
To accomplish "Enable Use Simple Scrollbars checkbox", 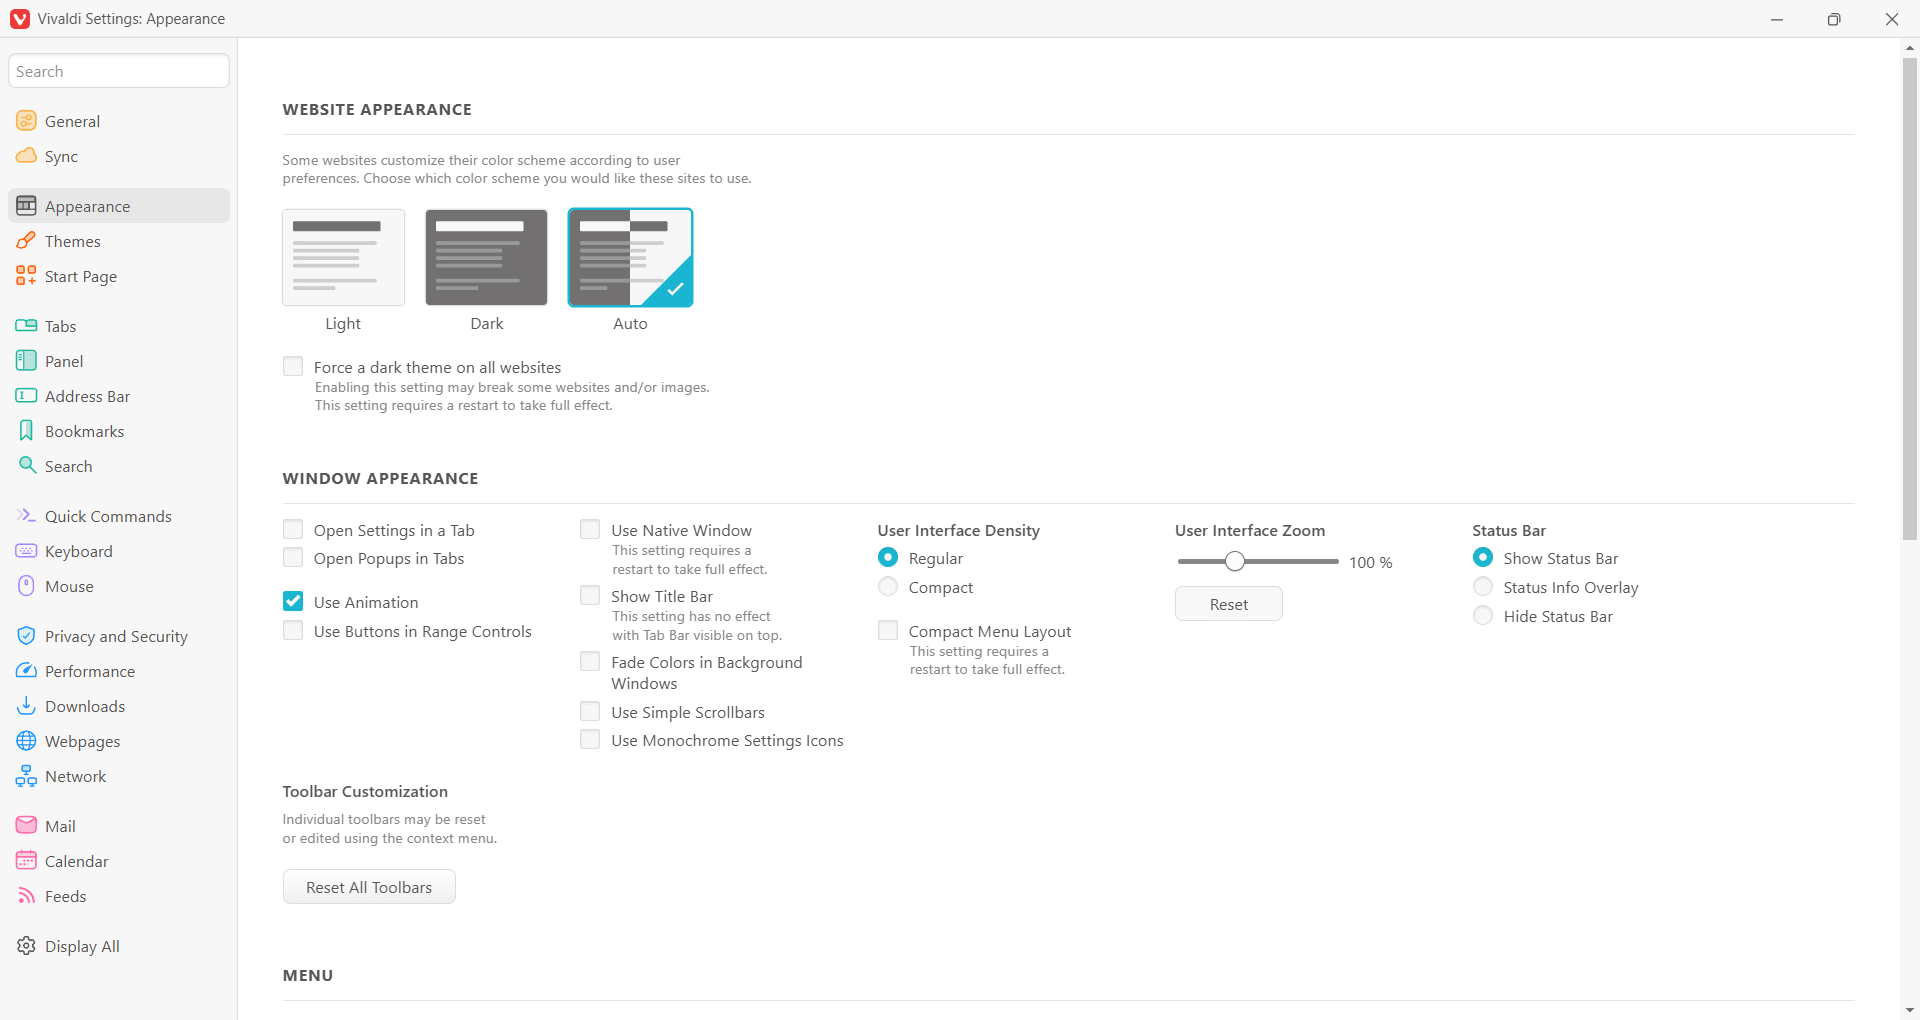I will pos(590,712).
